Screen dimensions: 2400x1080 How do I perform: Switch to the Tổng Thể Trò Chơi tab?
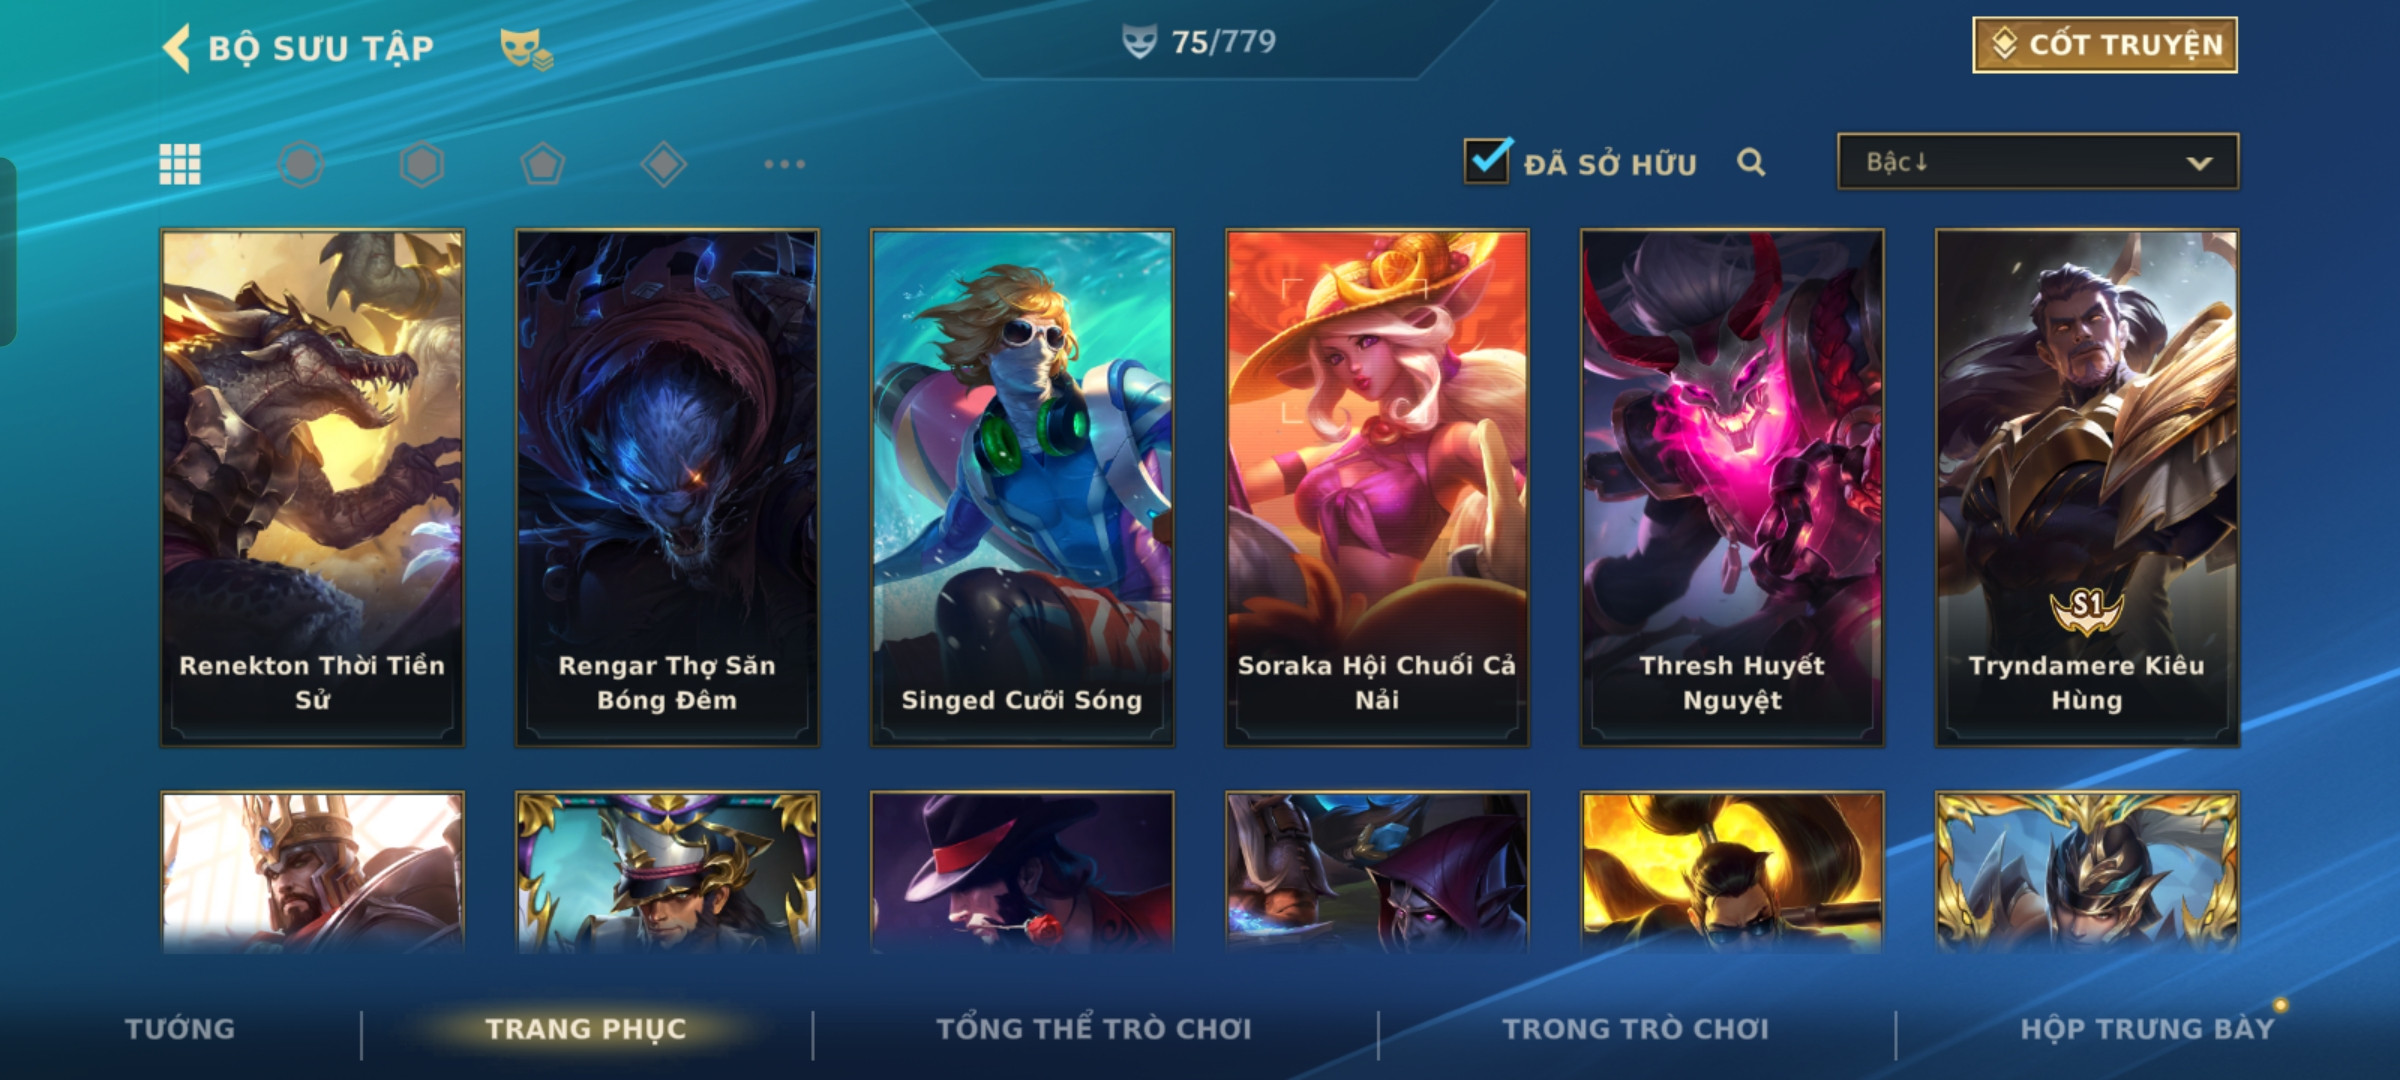click(x=1094, y=1029)
